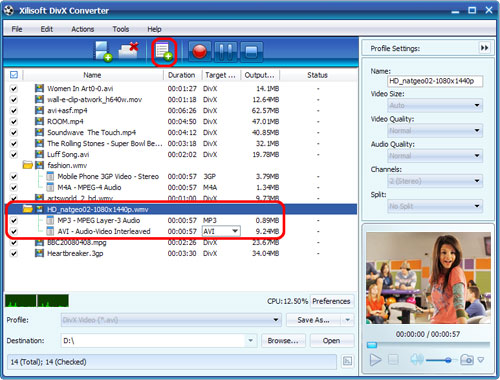
Task: Click the Add Profile toolbar icon
Action: [x=164, y=52]
